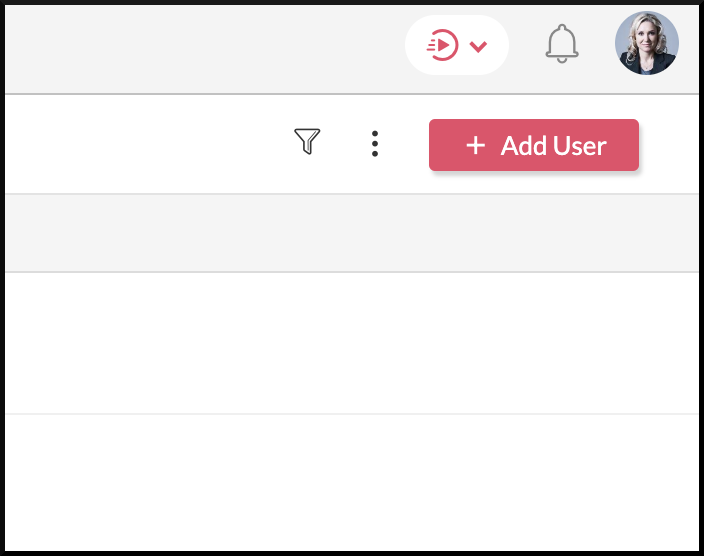
Task: Open the three-dot more options menu
Action: 375,144
